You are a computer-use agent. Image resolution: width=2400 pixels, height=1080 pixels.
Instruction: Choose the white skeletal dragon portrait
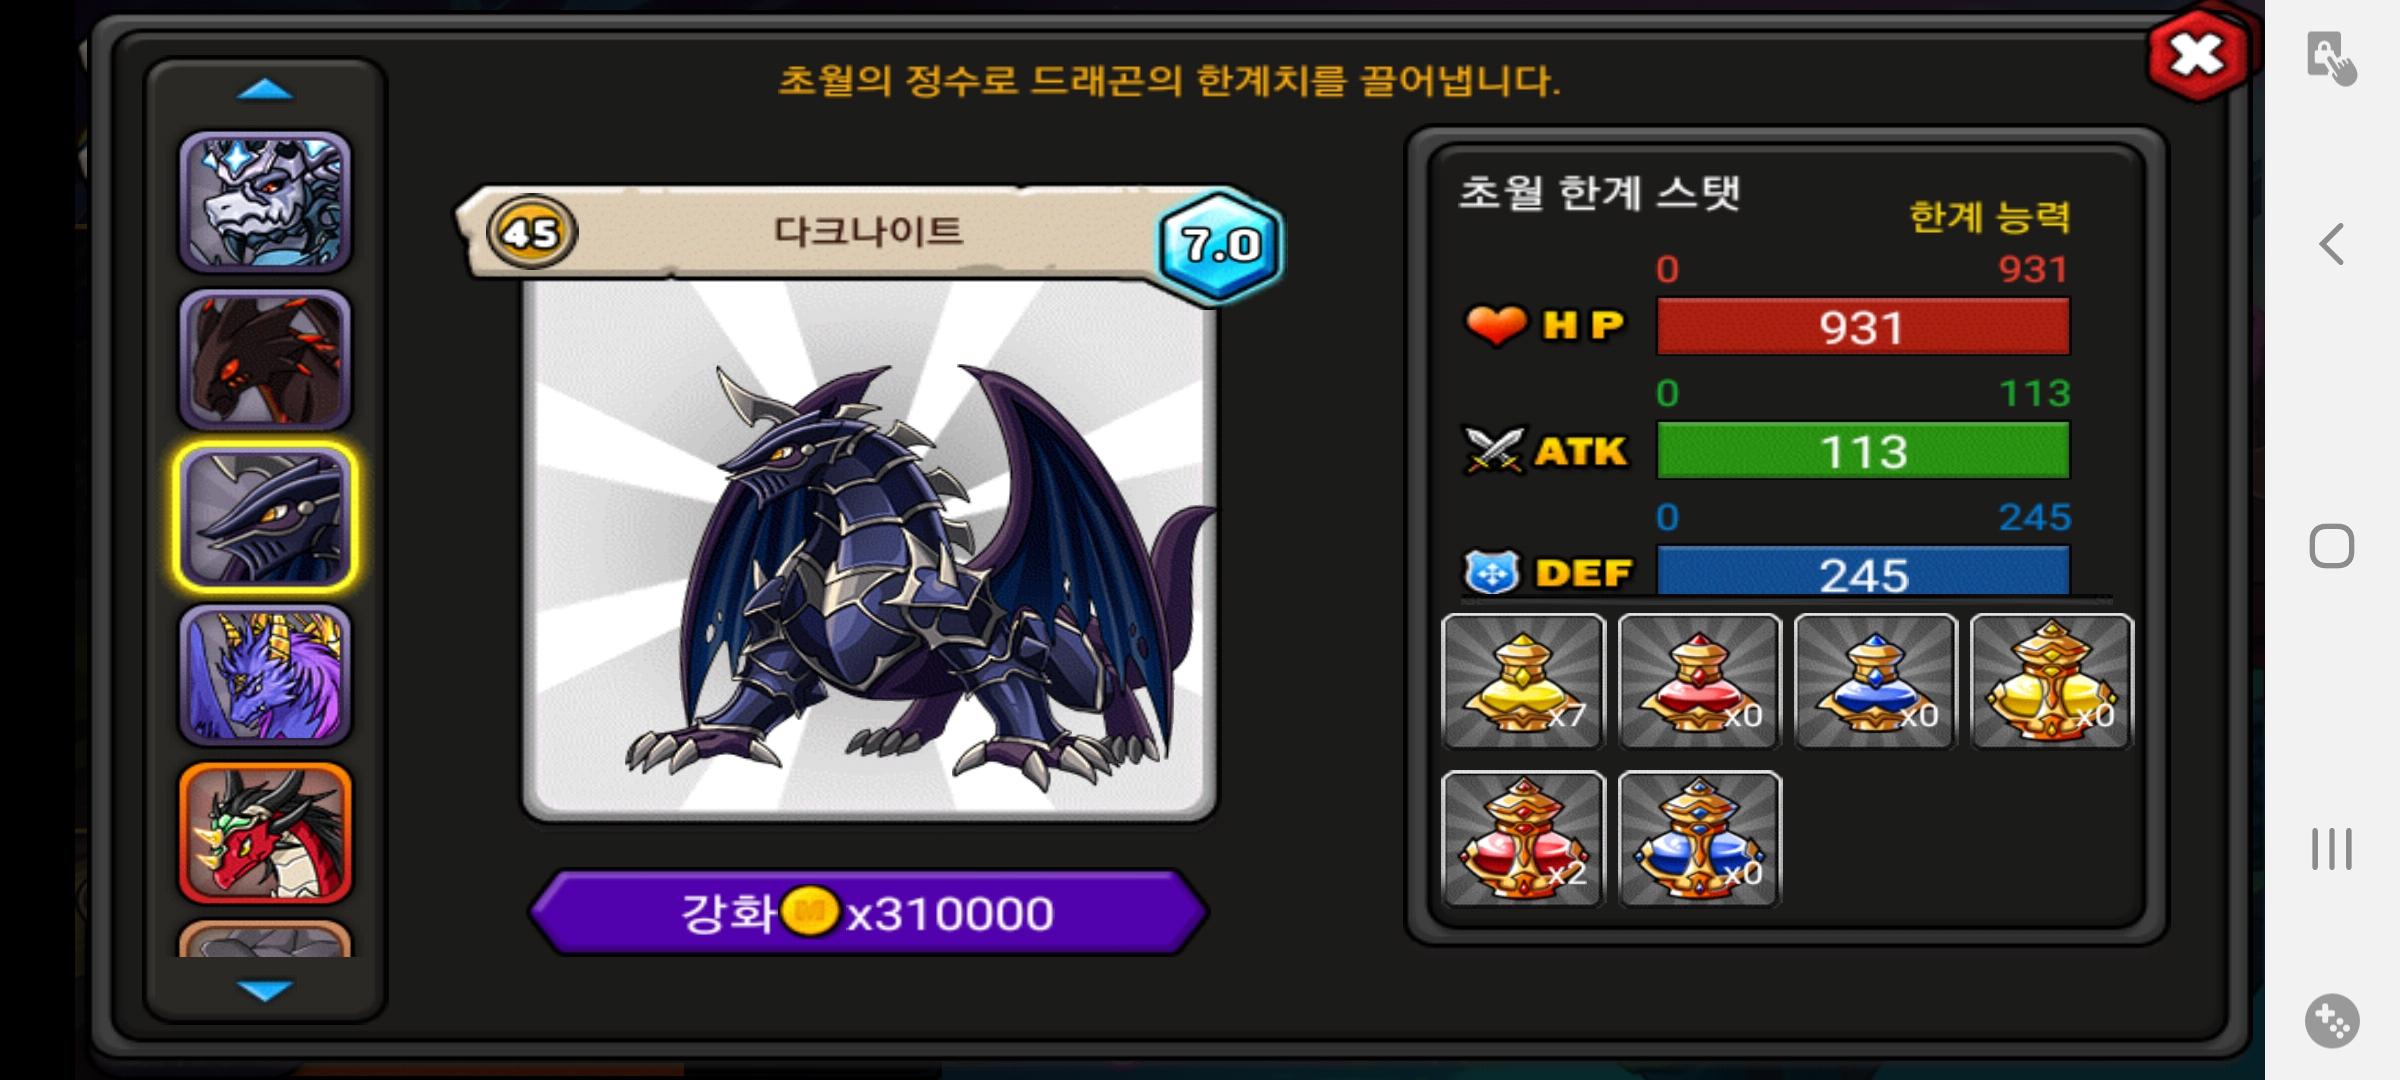click(265, 202)
